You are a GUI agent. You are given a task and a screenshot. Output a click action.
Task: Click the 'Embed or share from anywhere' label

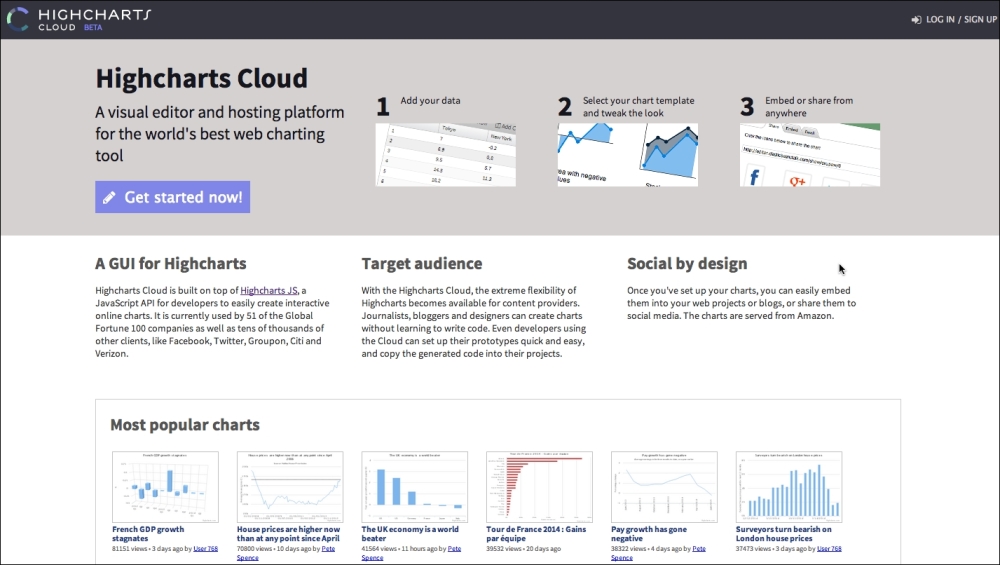809,106
